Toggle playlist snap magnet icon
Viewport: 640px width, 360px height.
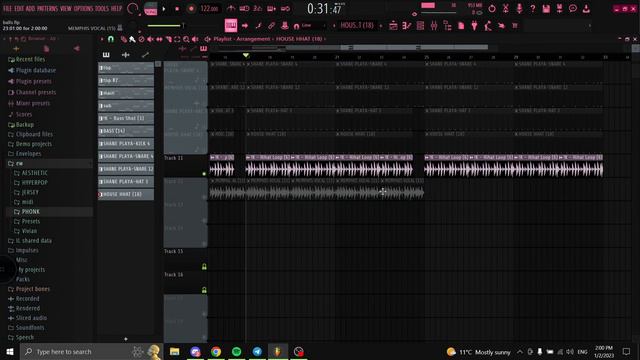coord(111,39)
